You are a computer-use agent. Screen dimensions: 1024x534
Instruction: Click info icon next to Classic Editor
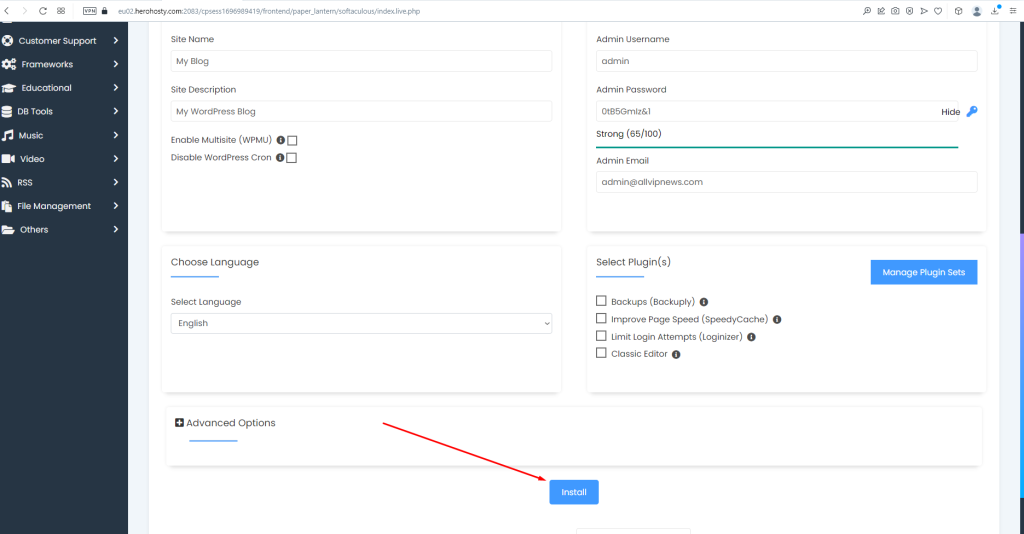pos(677,354)
